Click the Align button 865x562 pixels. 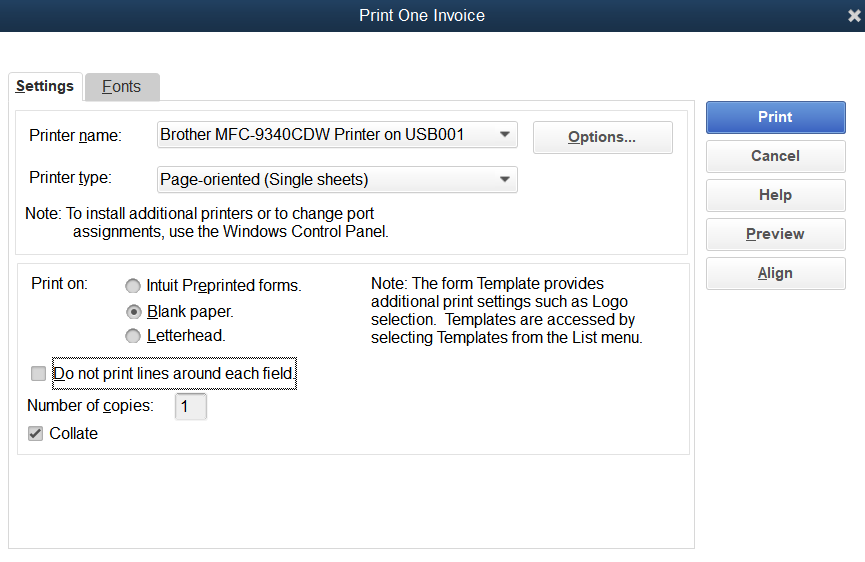[x=775, y=273]
